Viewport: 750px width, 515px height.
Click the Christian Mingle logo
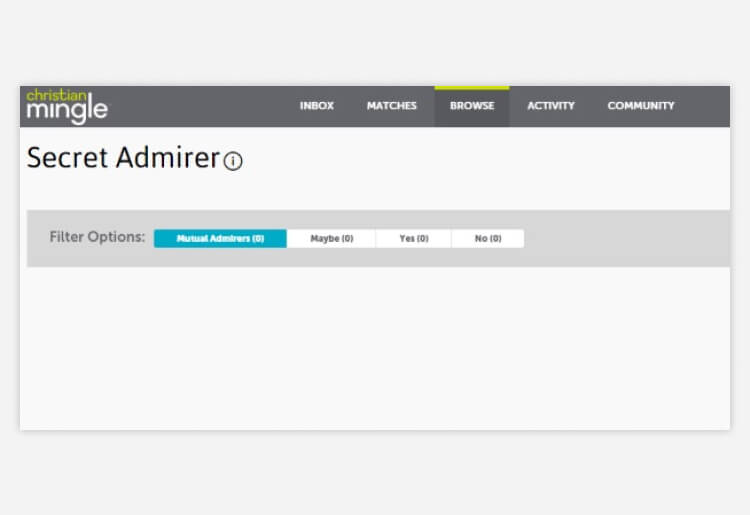pyautogui.click(x=66, y=106)
